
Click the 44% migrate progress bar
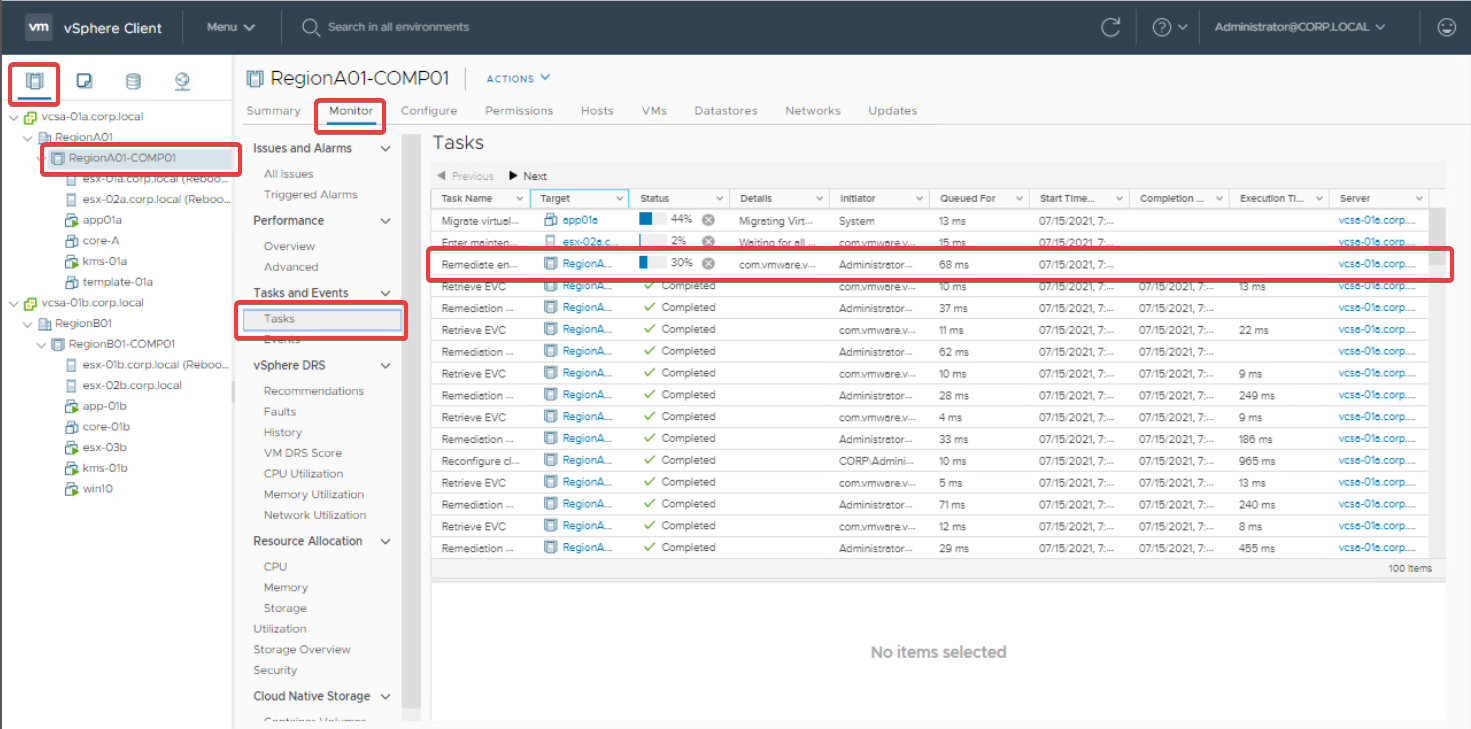click(653, 219)
